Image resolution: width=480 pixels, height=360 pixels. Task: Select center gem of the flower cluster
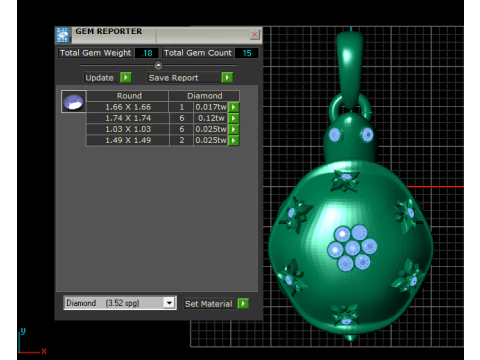(x=352, y=248)
